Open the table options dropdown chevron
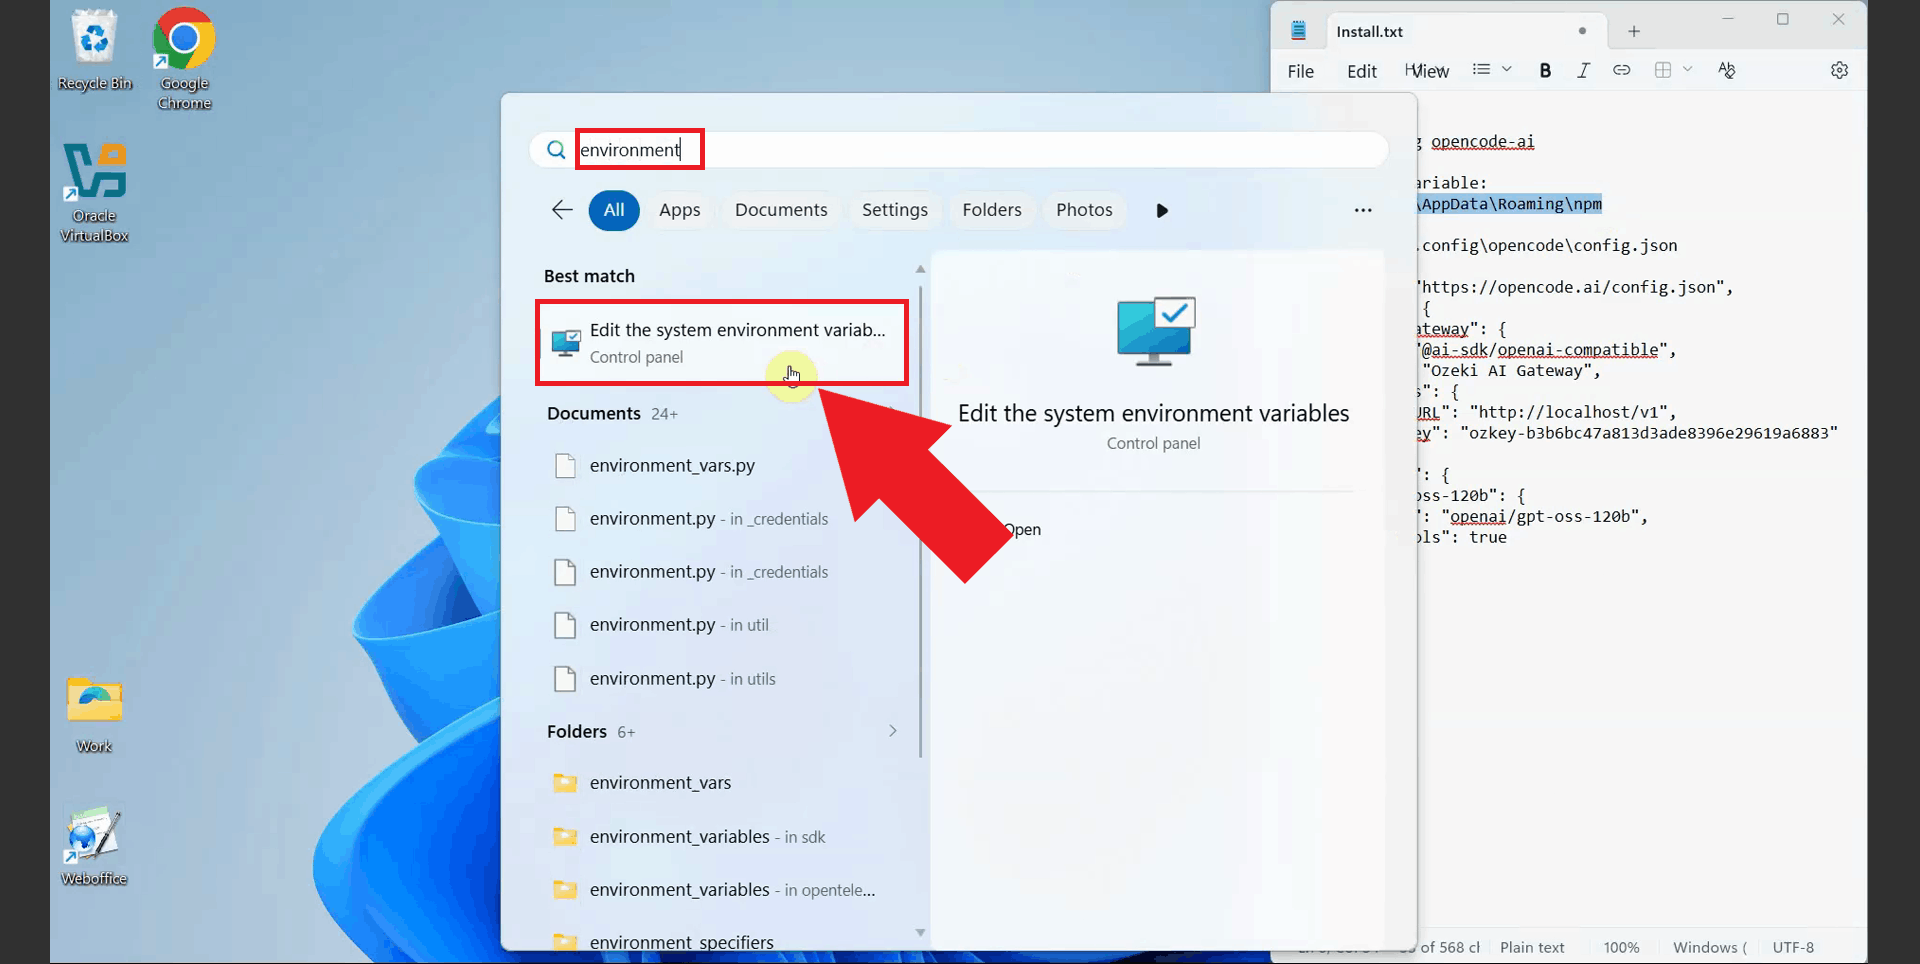The height and width of the screenshot is (964, 1920). point(1689,70)
